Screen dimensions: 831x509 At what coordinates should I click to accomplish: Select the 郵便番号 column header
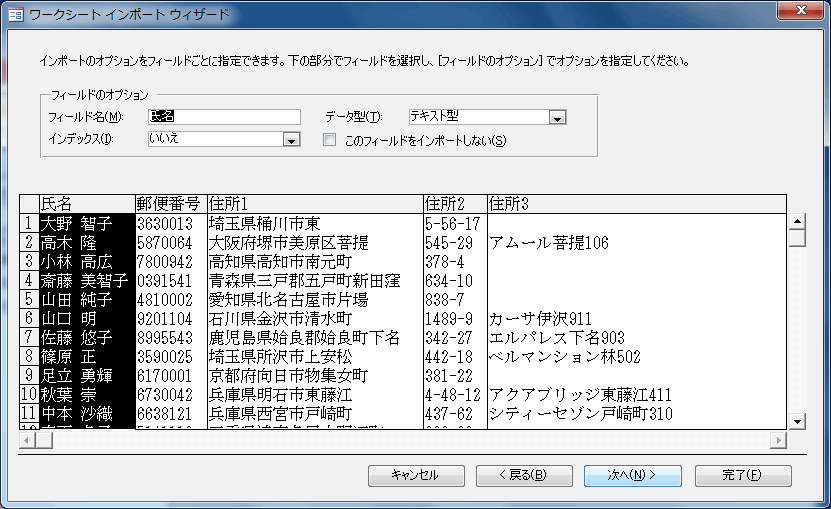171,204
